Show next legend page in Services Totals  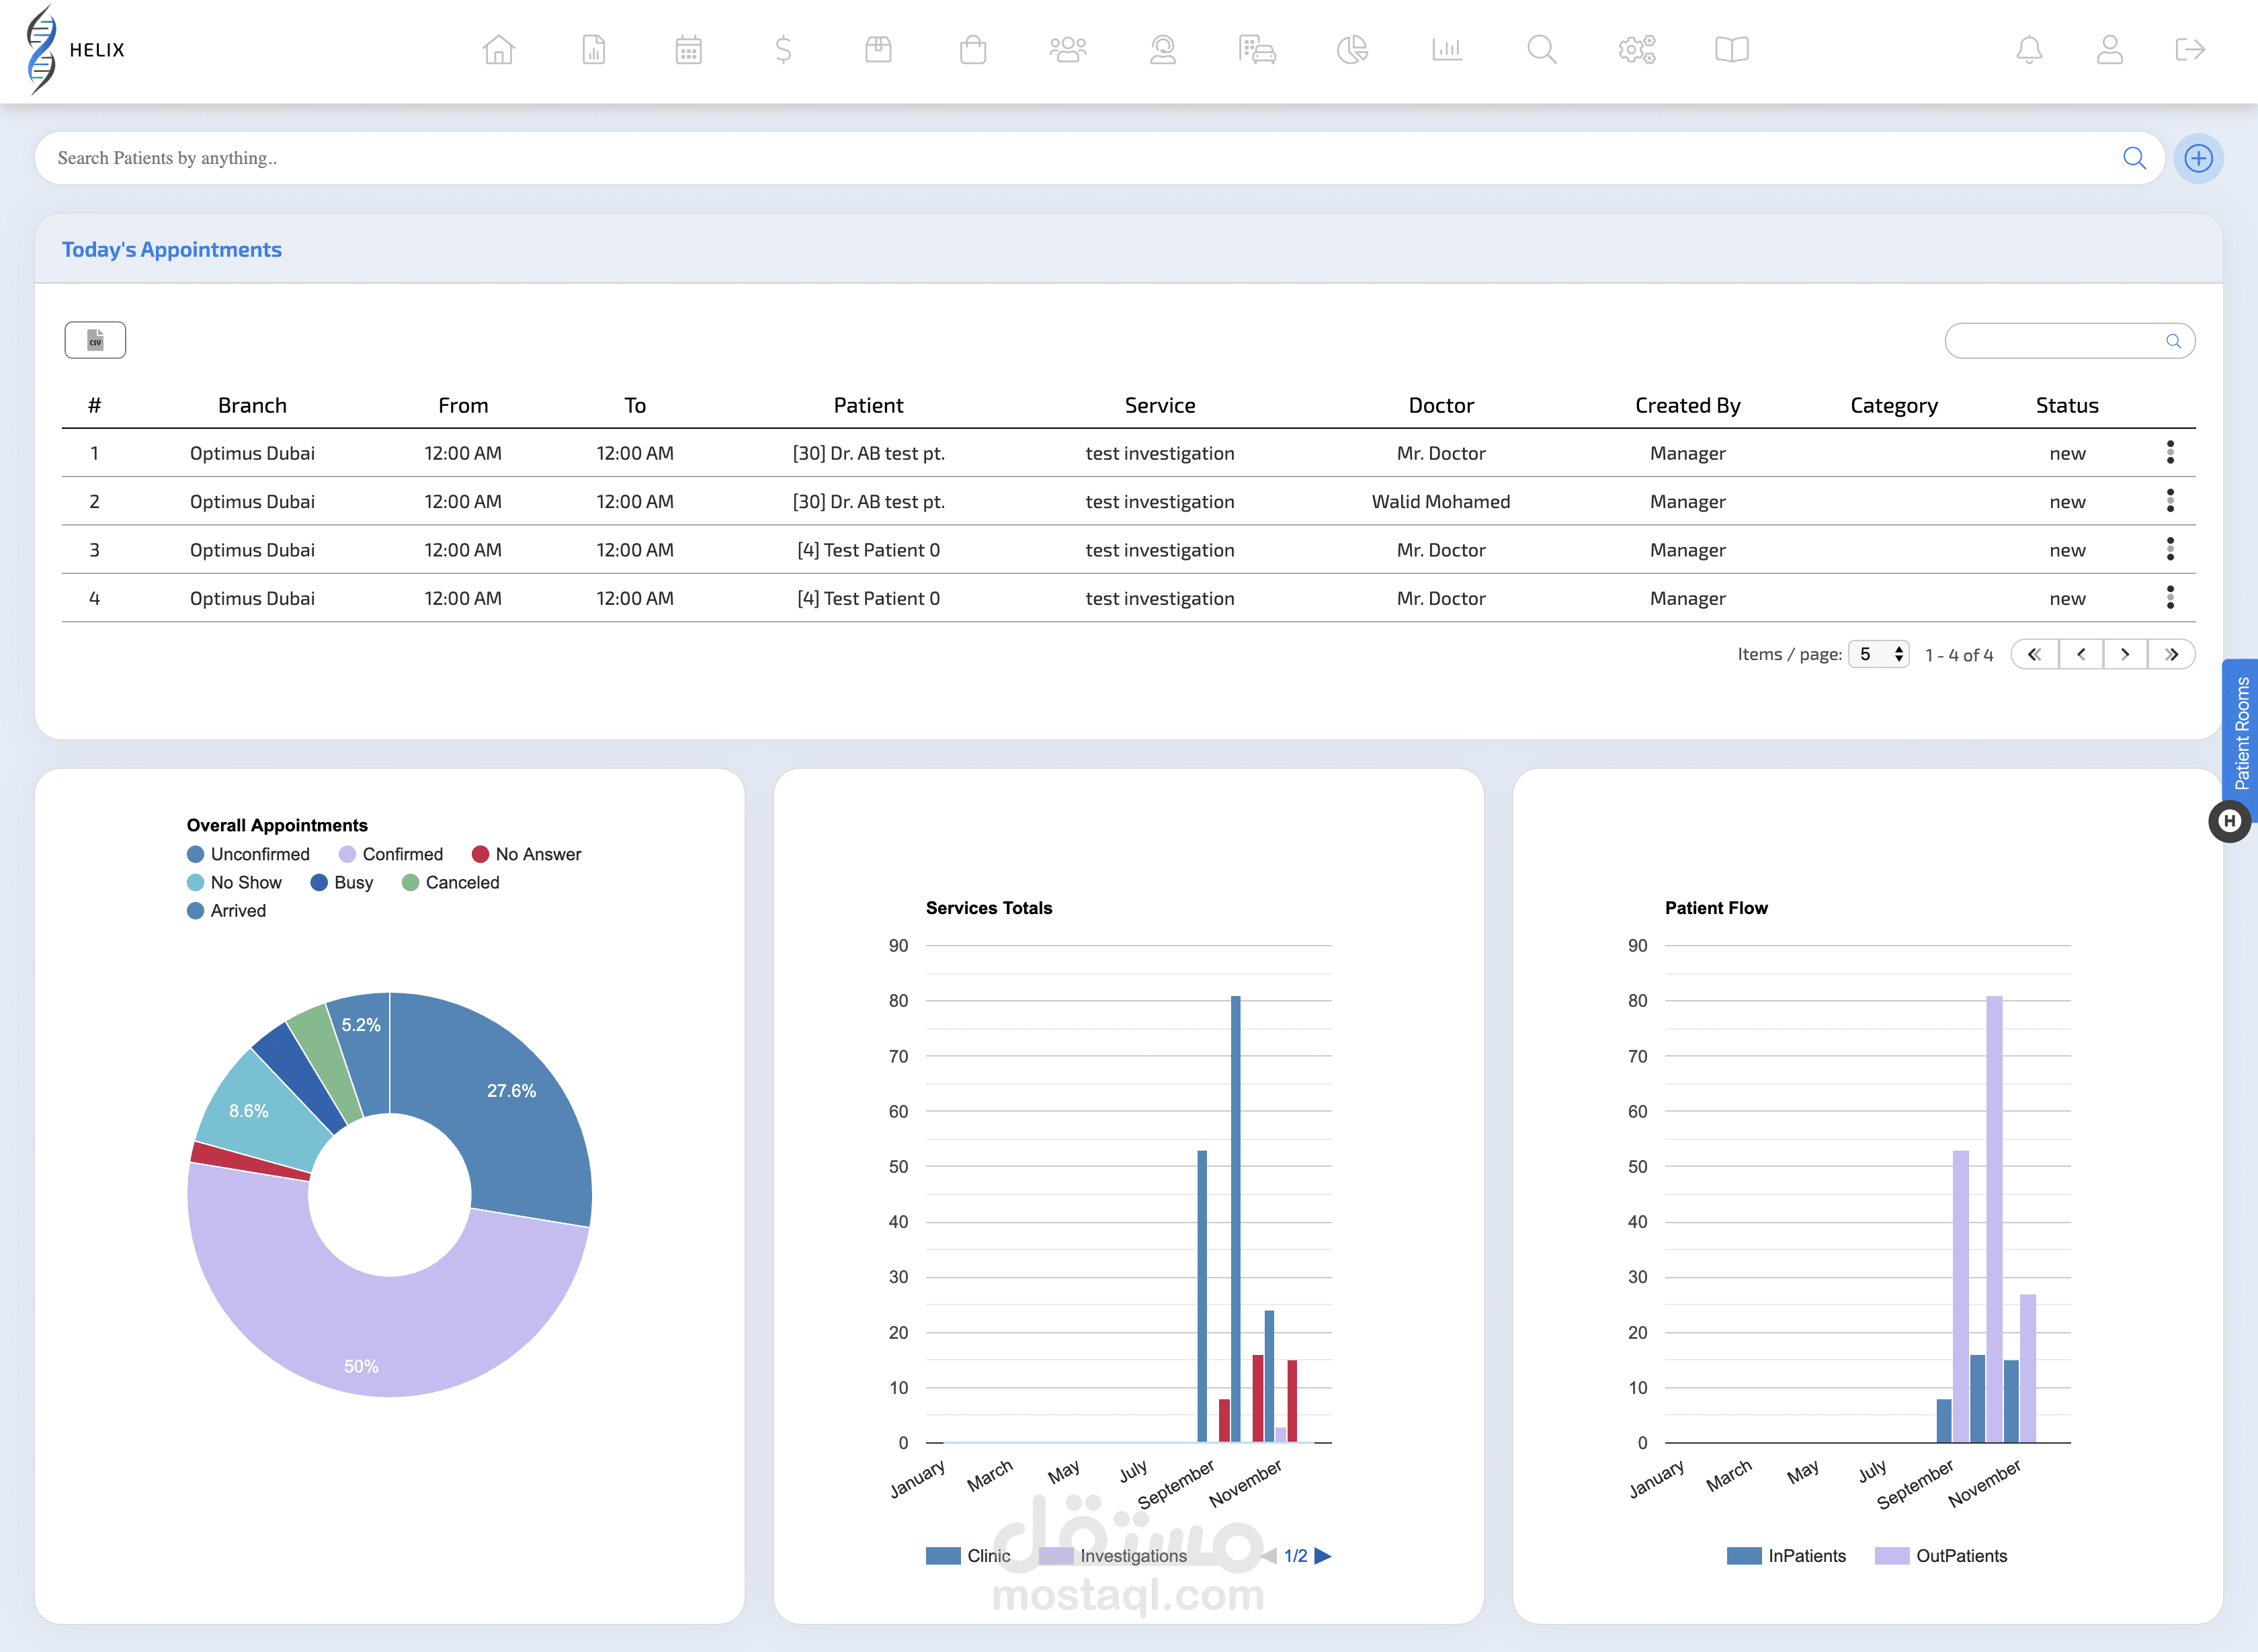(x=1323, y=1556)
